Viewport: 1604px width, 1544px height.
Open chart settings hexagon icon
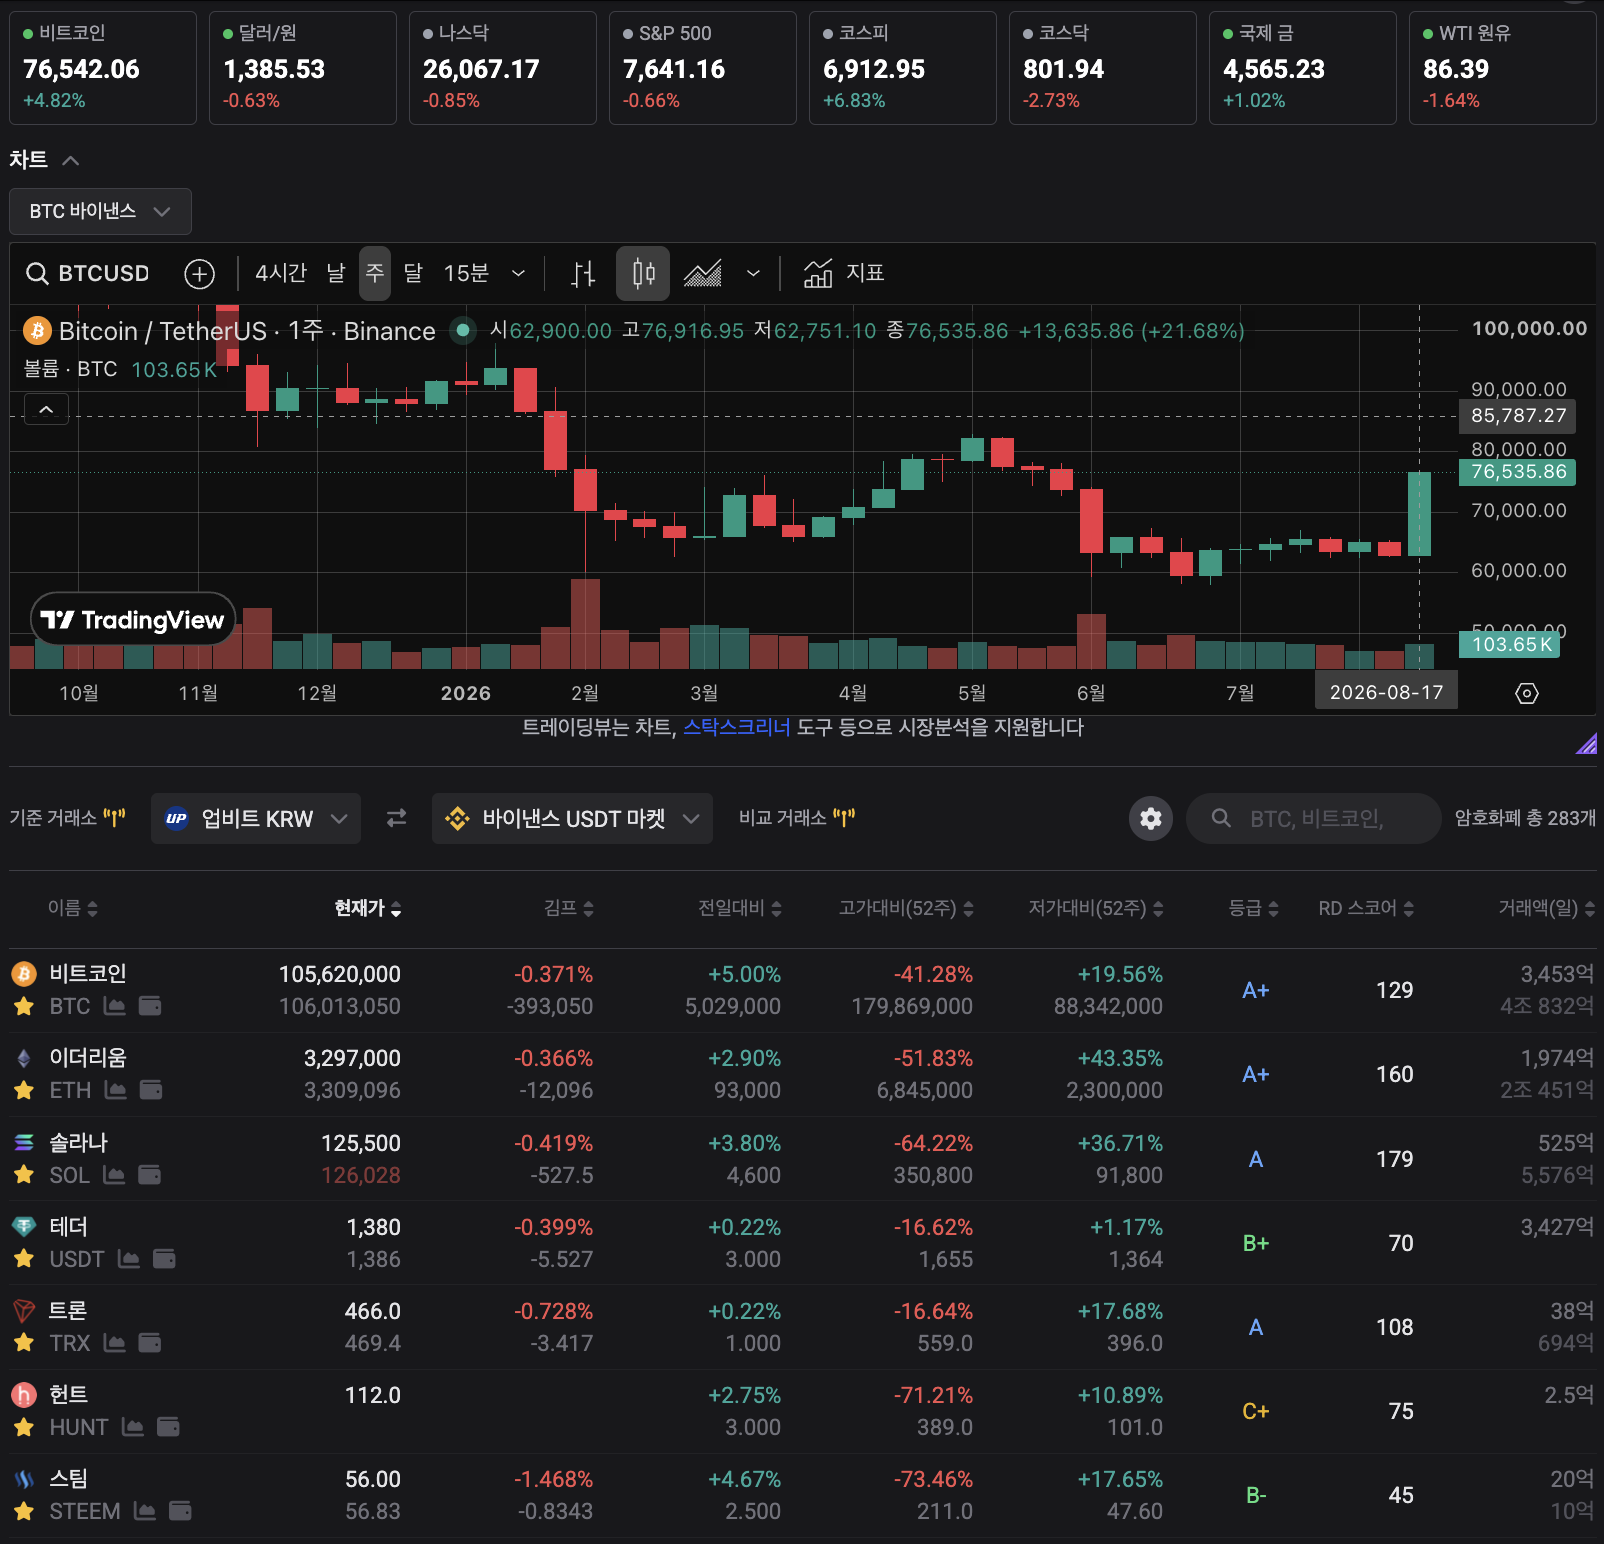coord(1527,693)
